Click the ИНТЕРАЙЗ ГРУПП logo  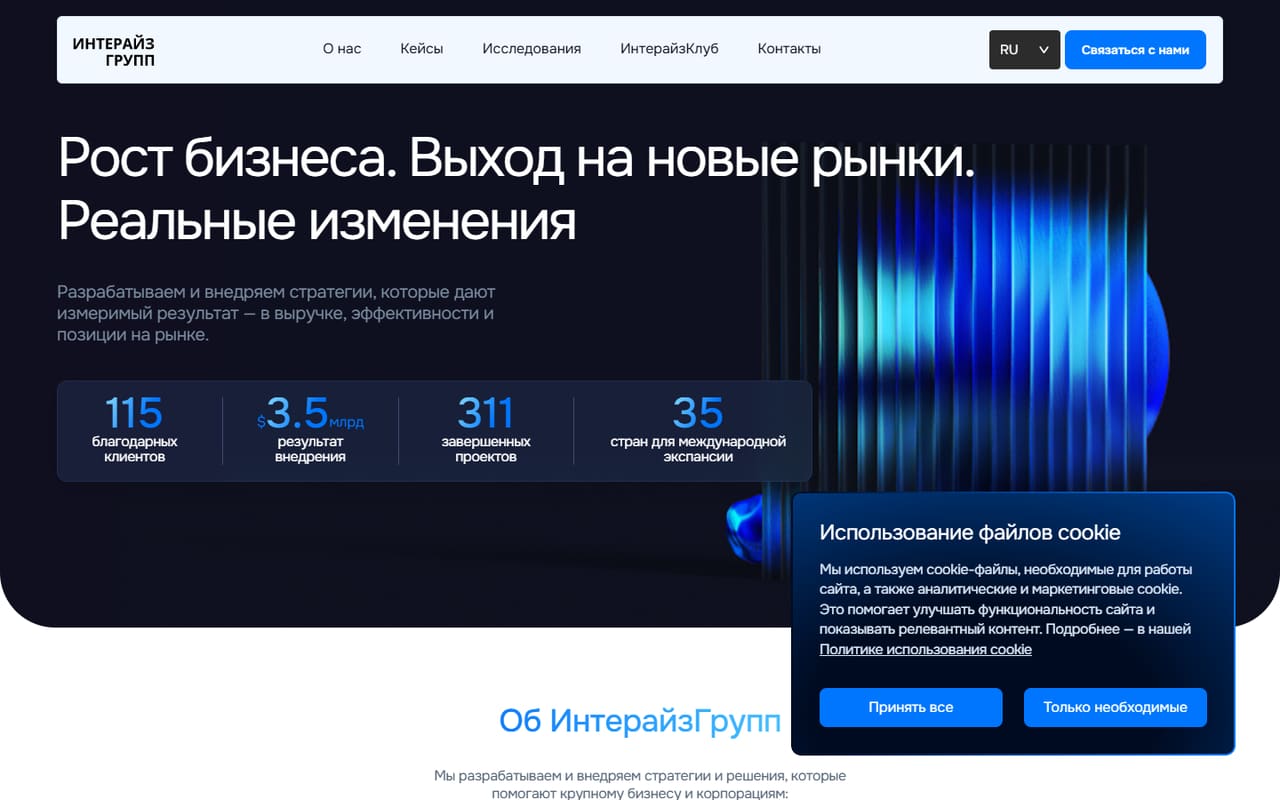click(114, 50)
